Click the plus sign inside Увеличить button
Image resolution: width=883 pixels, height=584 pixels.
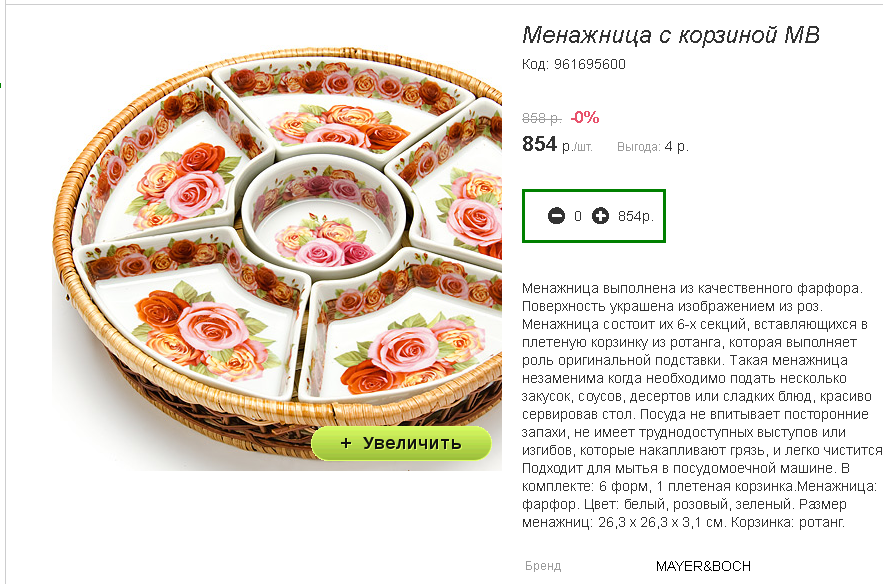click(x=346, y=443)
